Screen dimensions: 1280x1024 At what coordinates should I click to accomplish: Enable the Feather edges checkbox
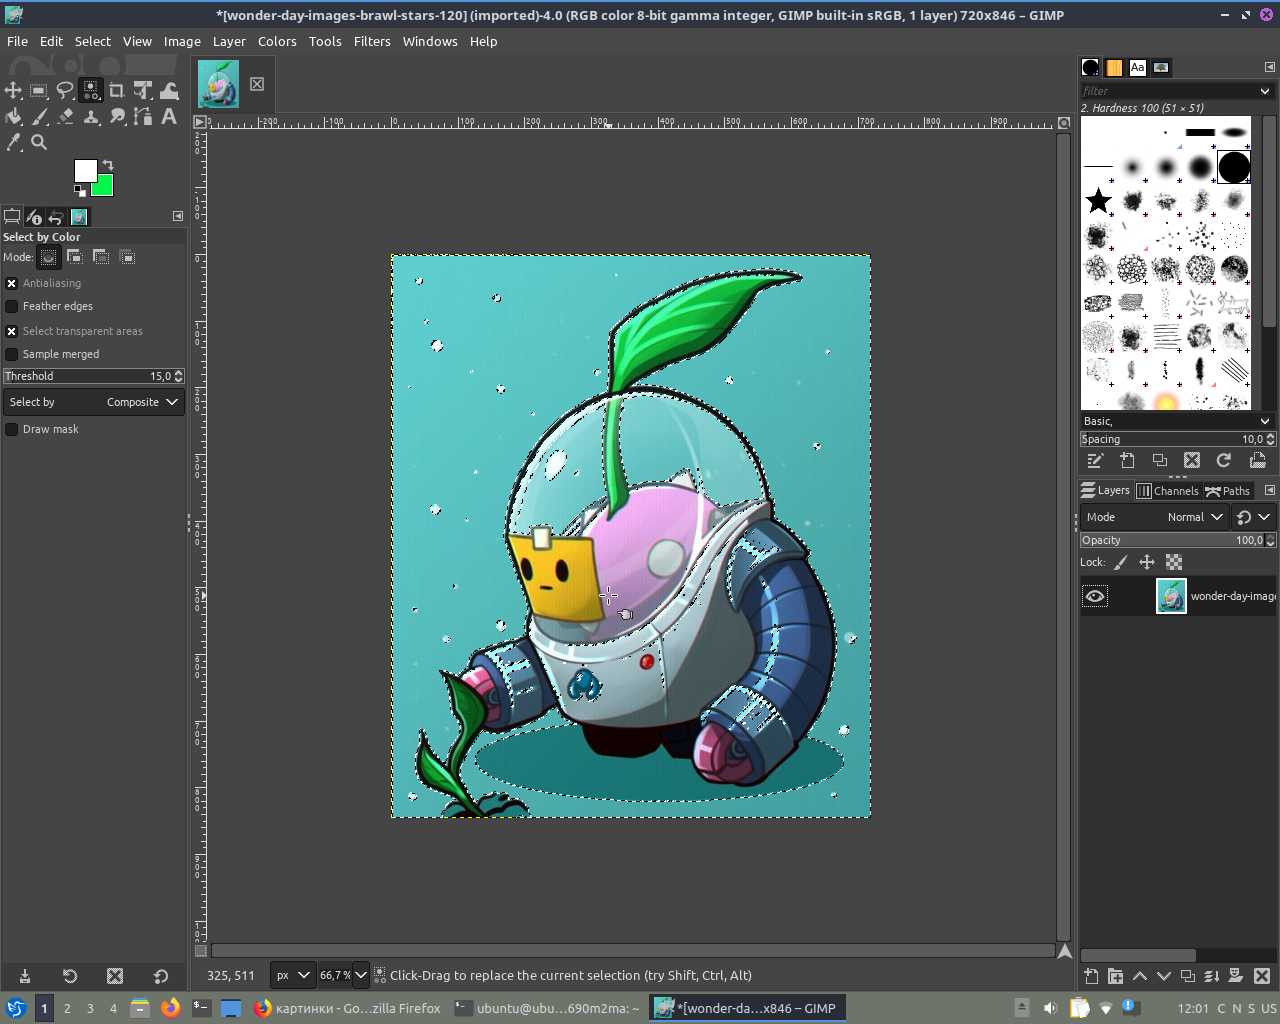click(12, 306)
